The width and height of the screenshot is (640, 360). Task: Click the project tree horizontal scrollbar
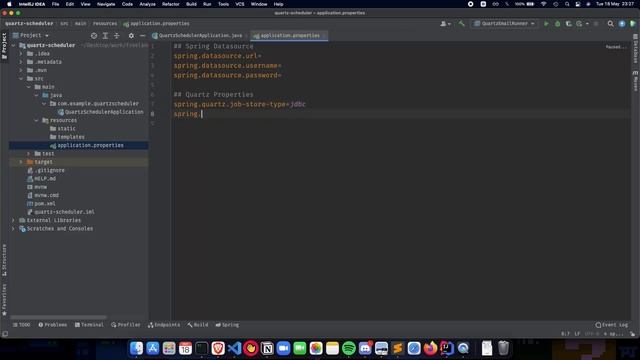[x=58, y=317]
